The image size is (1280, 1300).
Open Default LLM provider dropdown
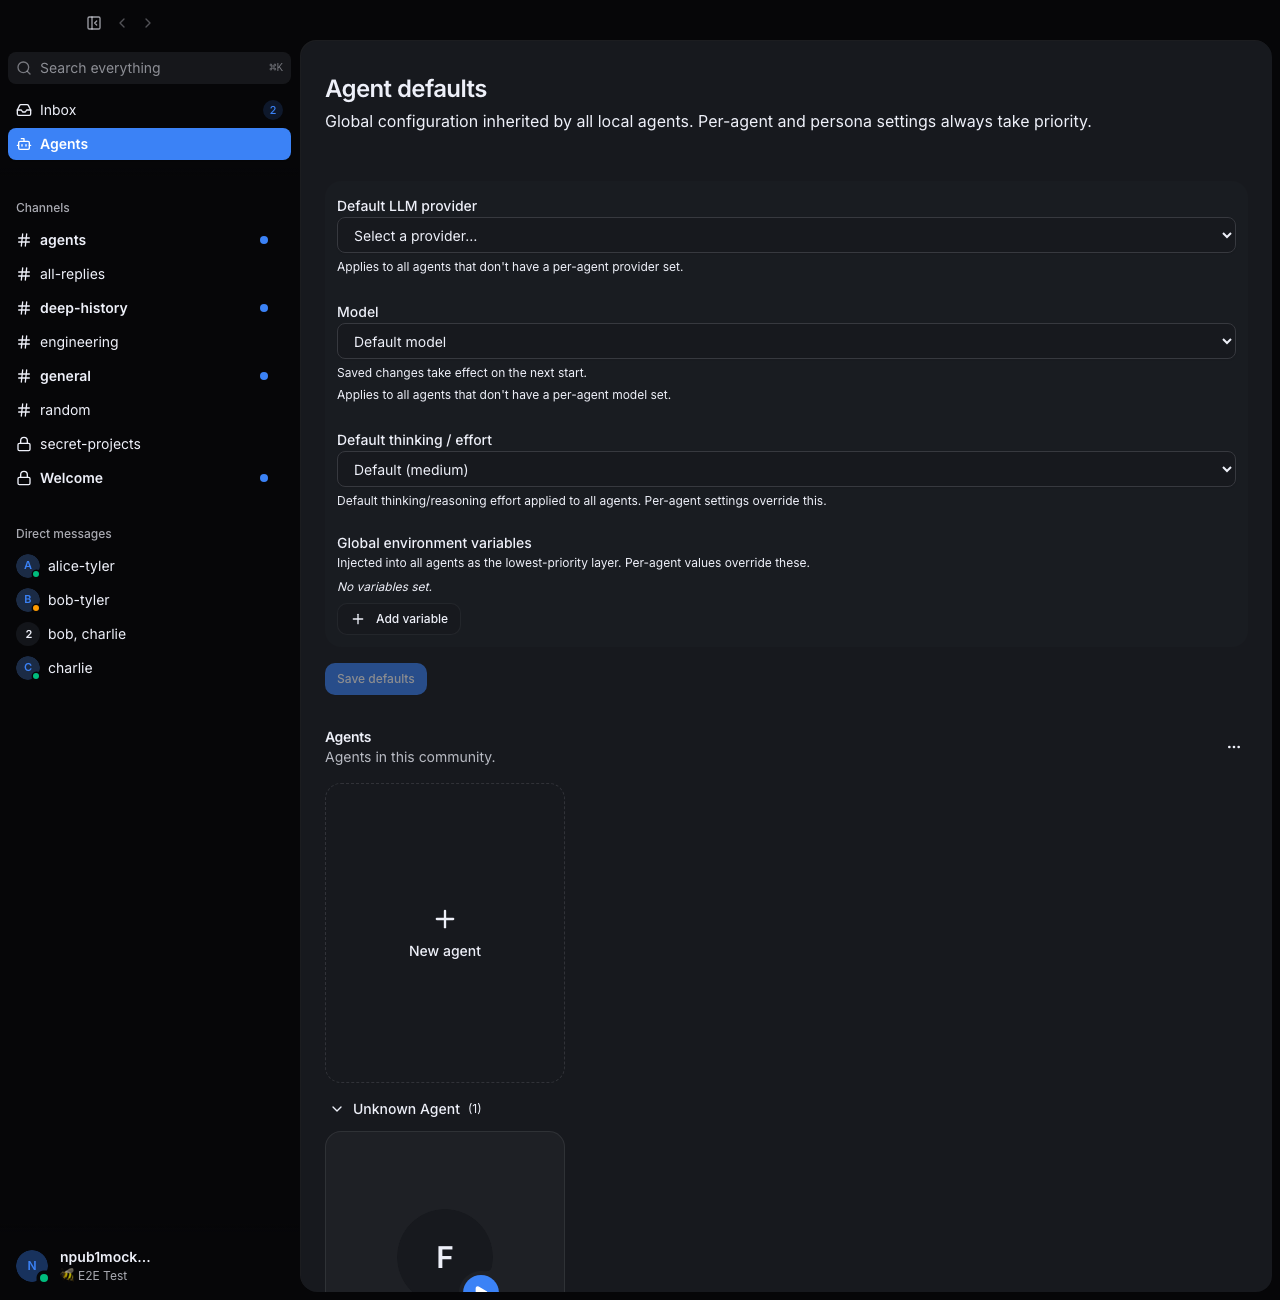[786, 235]
